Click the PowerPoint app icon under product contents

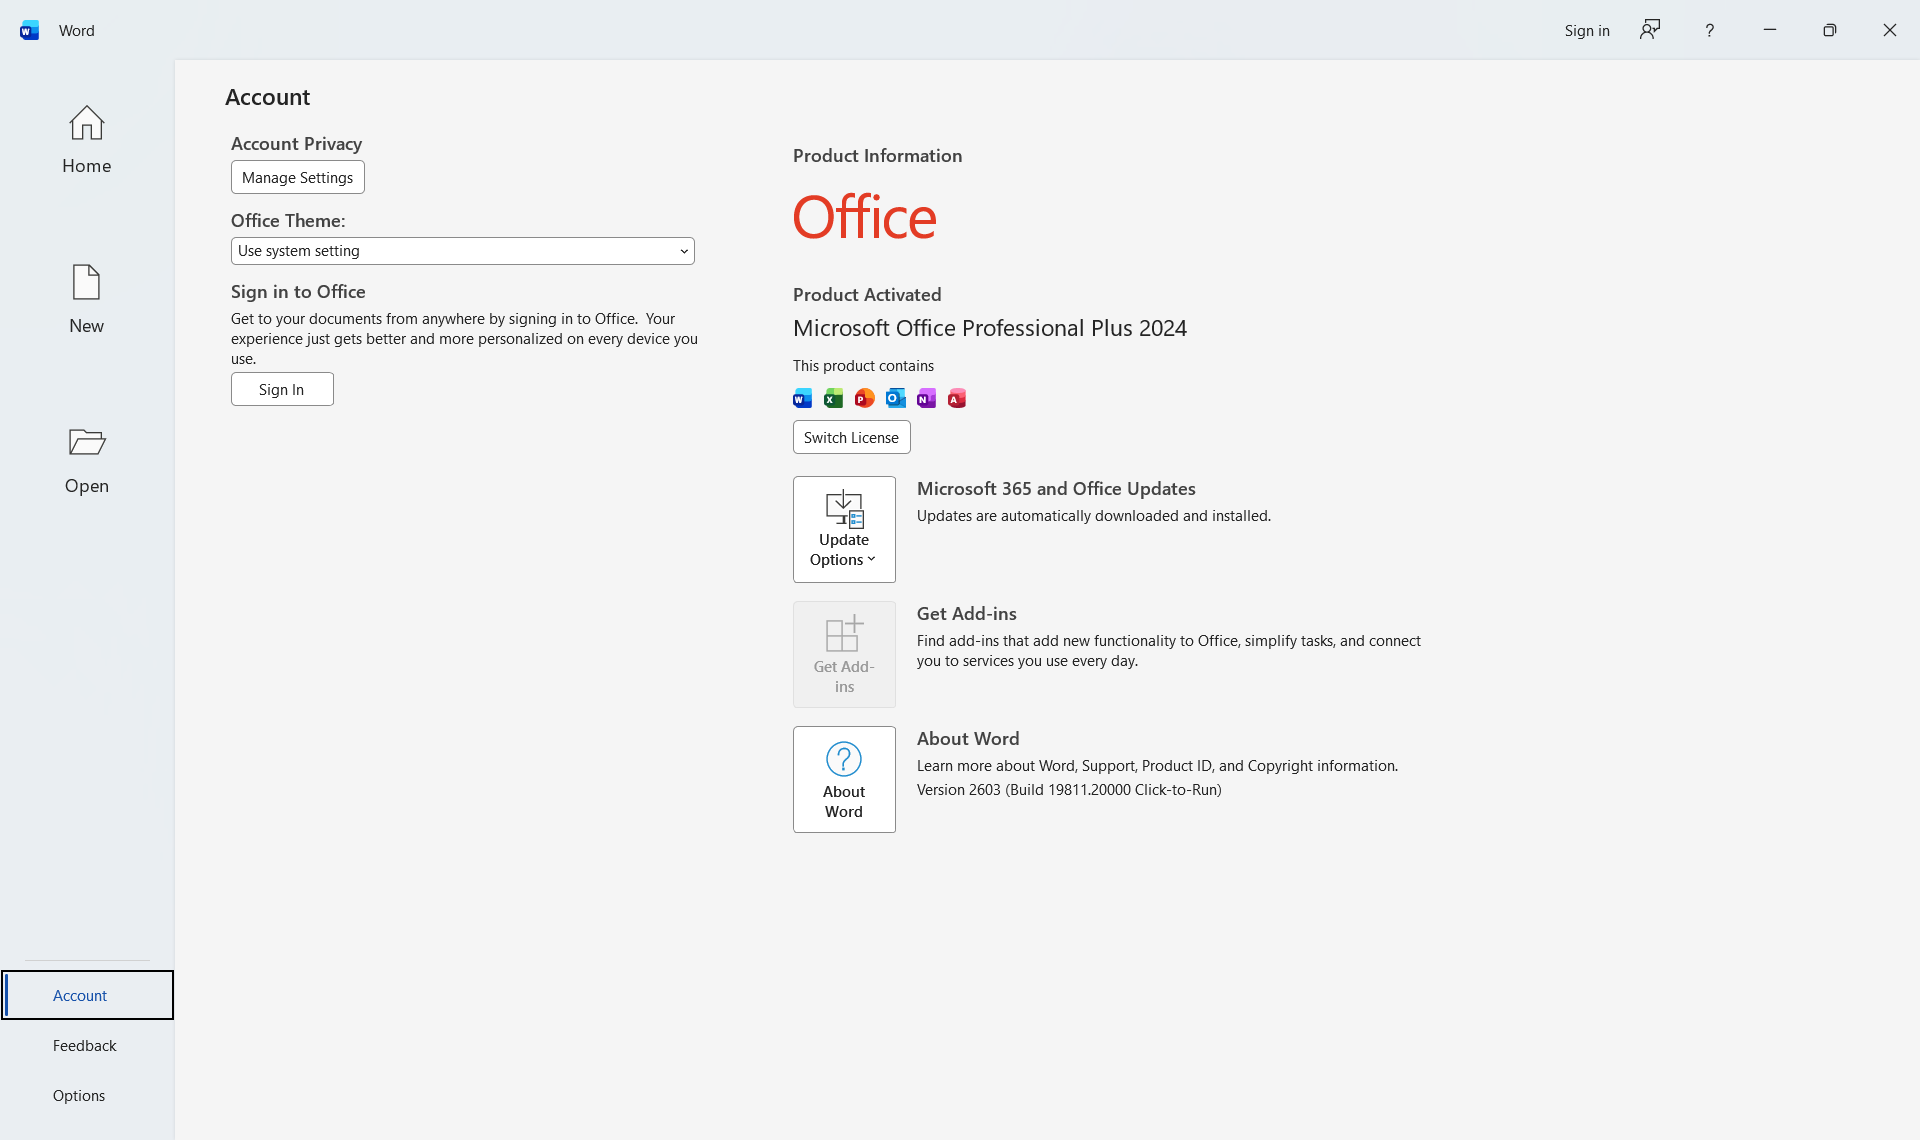click(x=864, y=399)
